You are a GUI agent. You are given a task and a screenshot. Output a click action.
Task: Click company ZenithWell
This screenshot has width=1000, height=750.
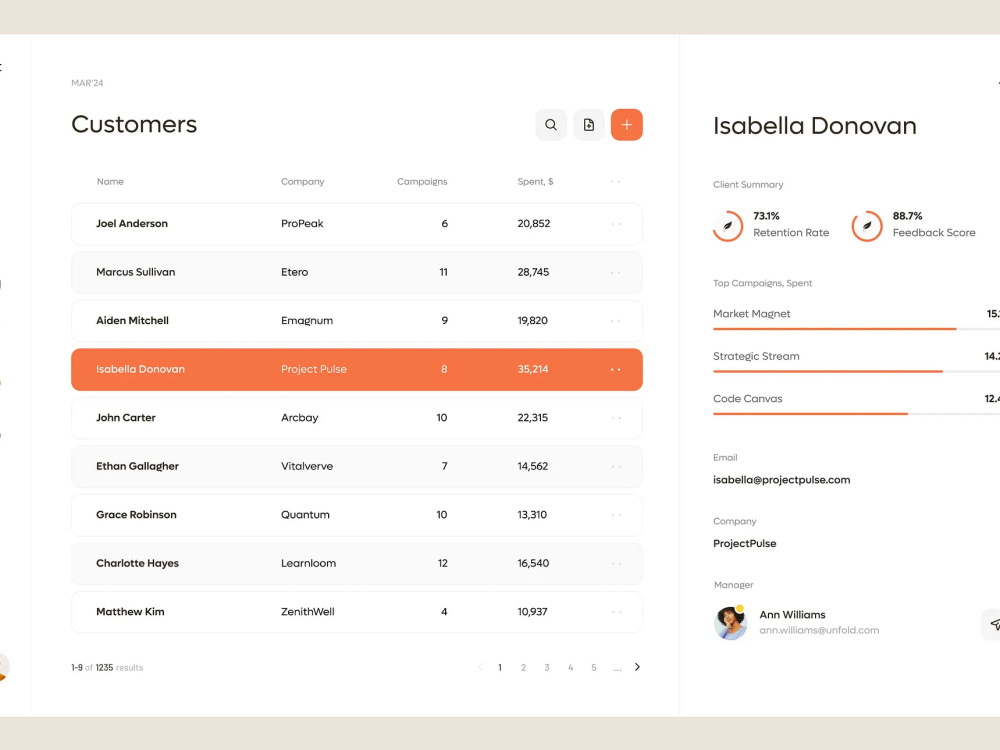[x=307, y=612]
